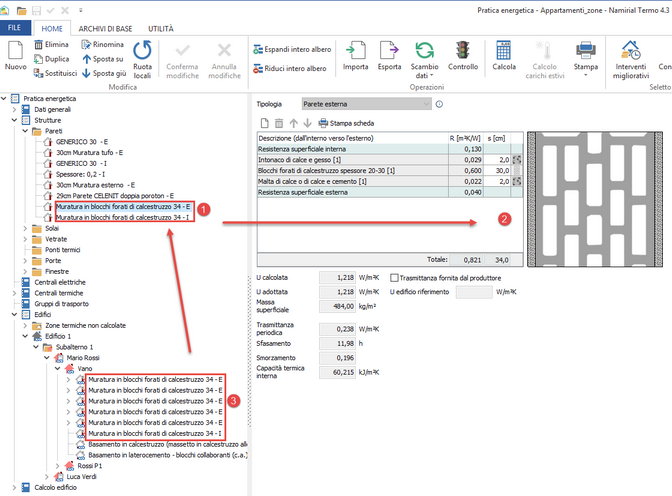Viewport: 672px width, 496px height.
Task: Click Elimina trash icon in ribbon
Action: click(39, 45)
